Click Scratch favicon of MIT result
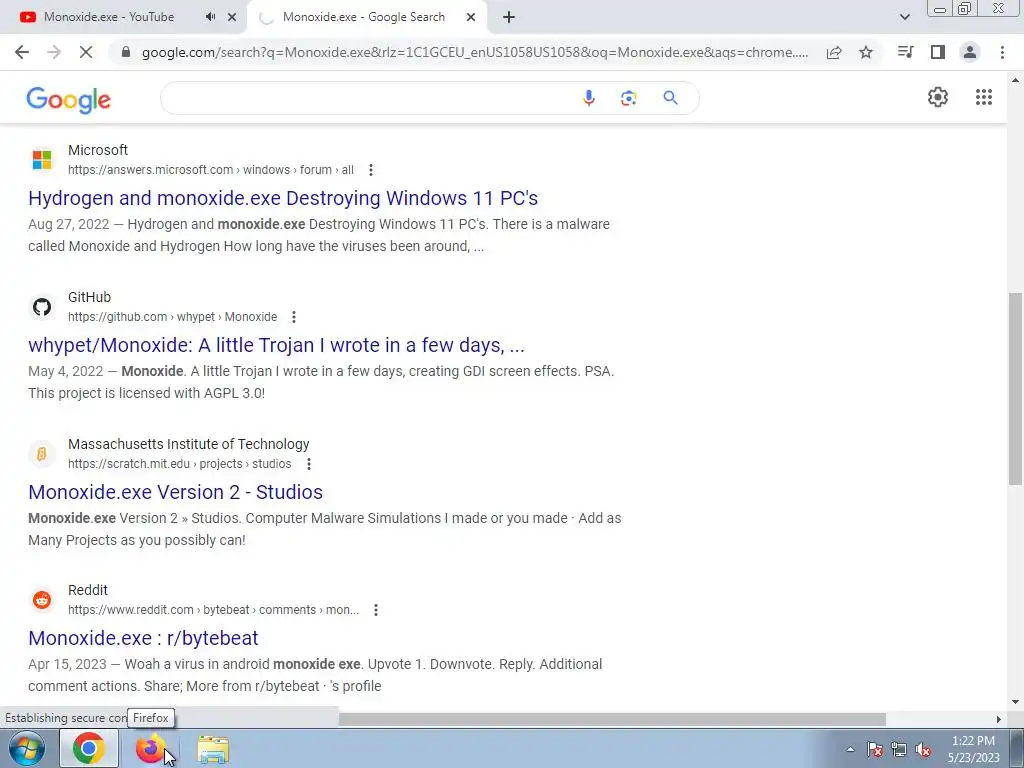This screenshot has height=768, width=1024. [42, 453]
